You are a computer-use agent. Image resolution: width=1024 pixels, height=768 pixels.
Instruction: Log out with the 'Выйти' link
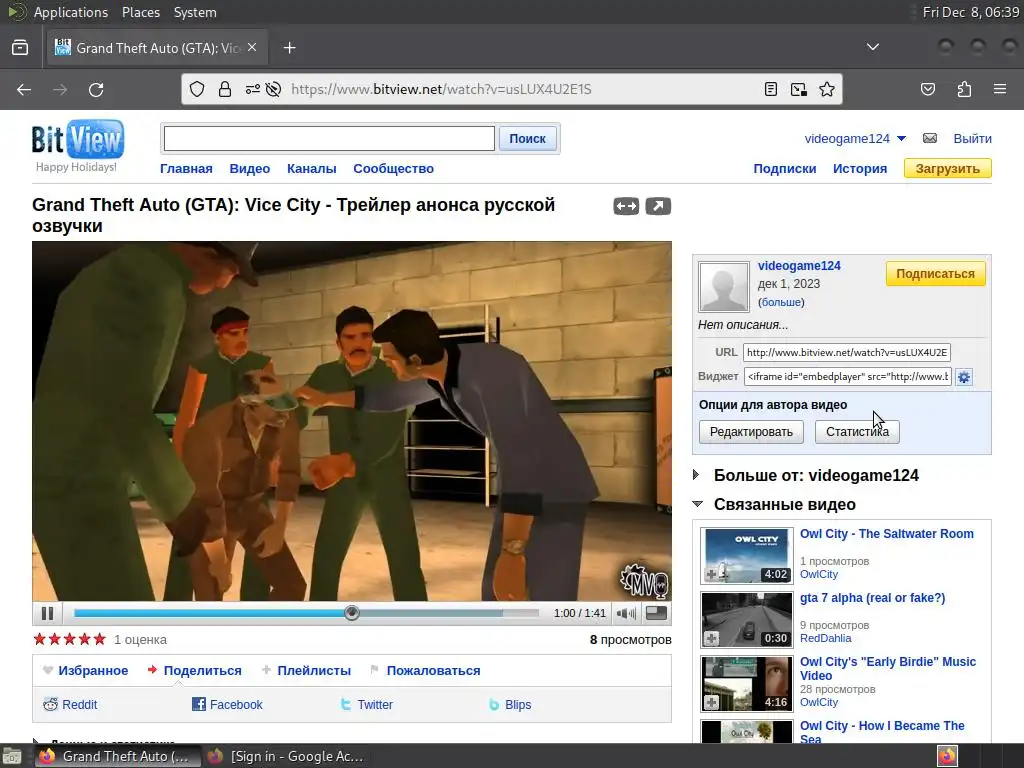click(x=972, y=138)
